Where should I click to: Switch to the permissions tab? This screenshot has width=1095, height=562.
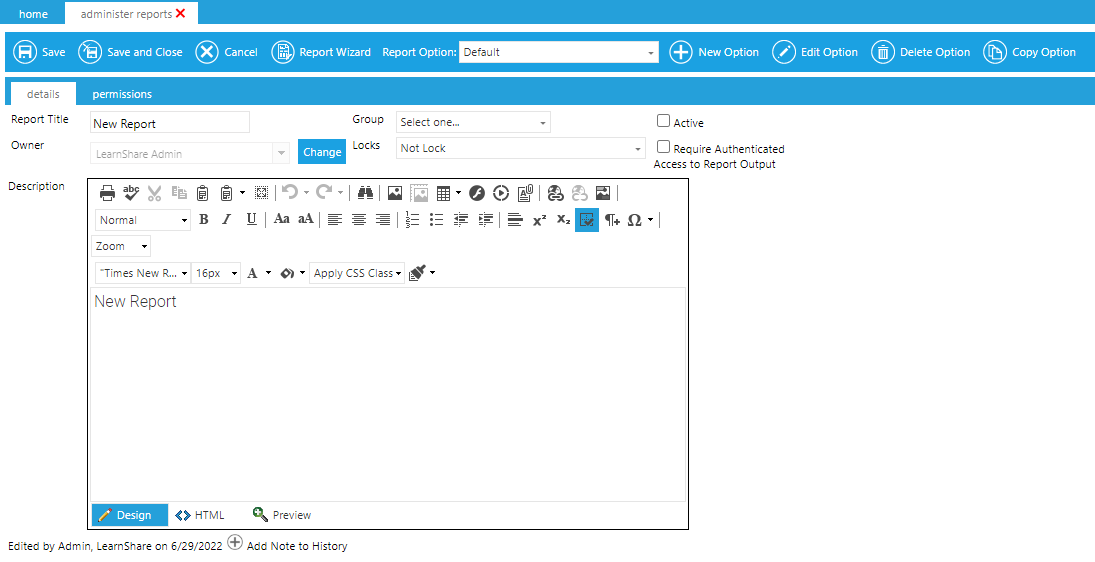[122, 94]
